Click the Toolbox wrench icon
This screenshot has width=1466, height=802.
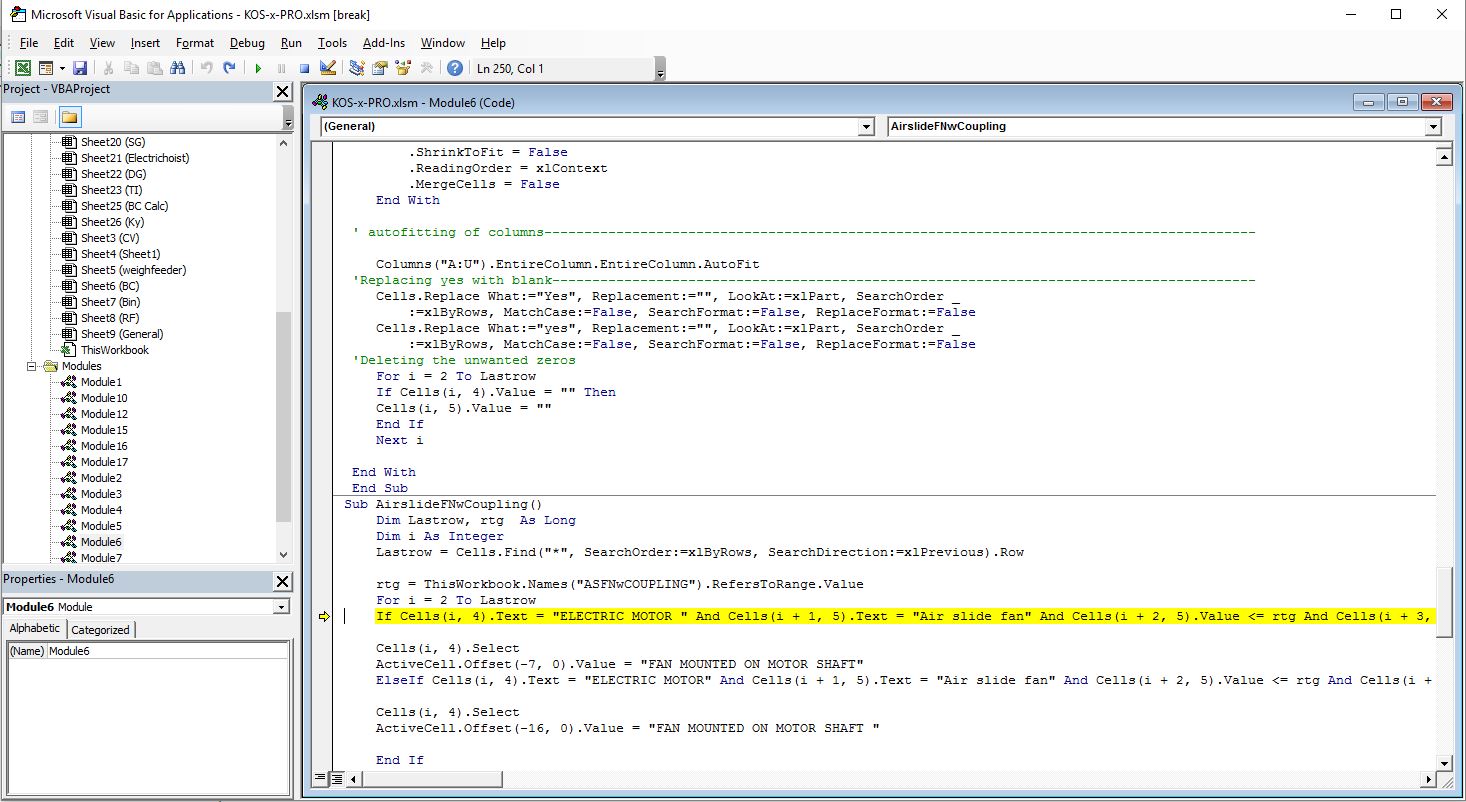[x=426, y=68]
